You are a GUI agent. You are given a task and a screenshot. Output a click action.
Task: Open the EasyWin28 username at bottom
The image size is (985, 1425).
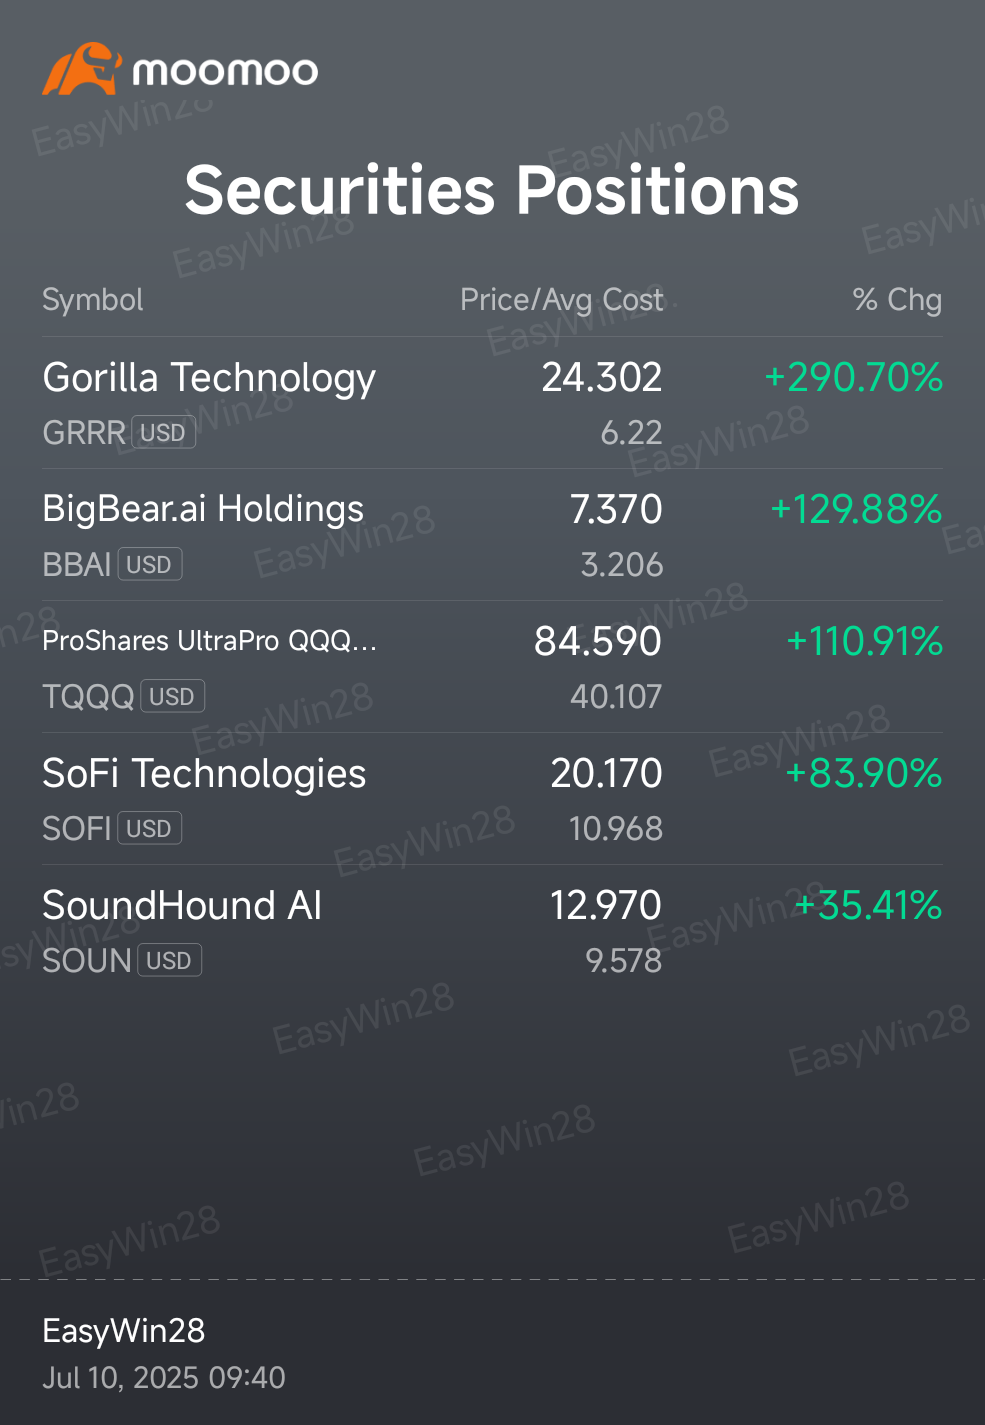124,1331
